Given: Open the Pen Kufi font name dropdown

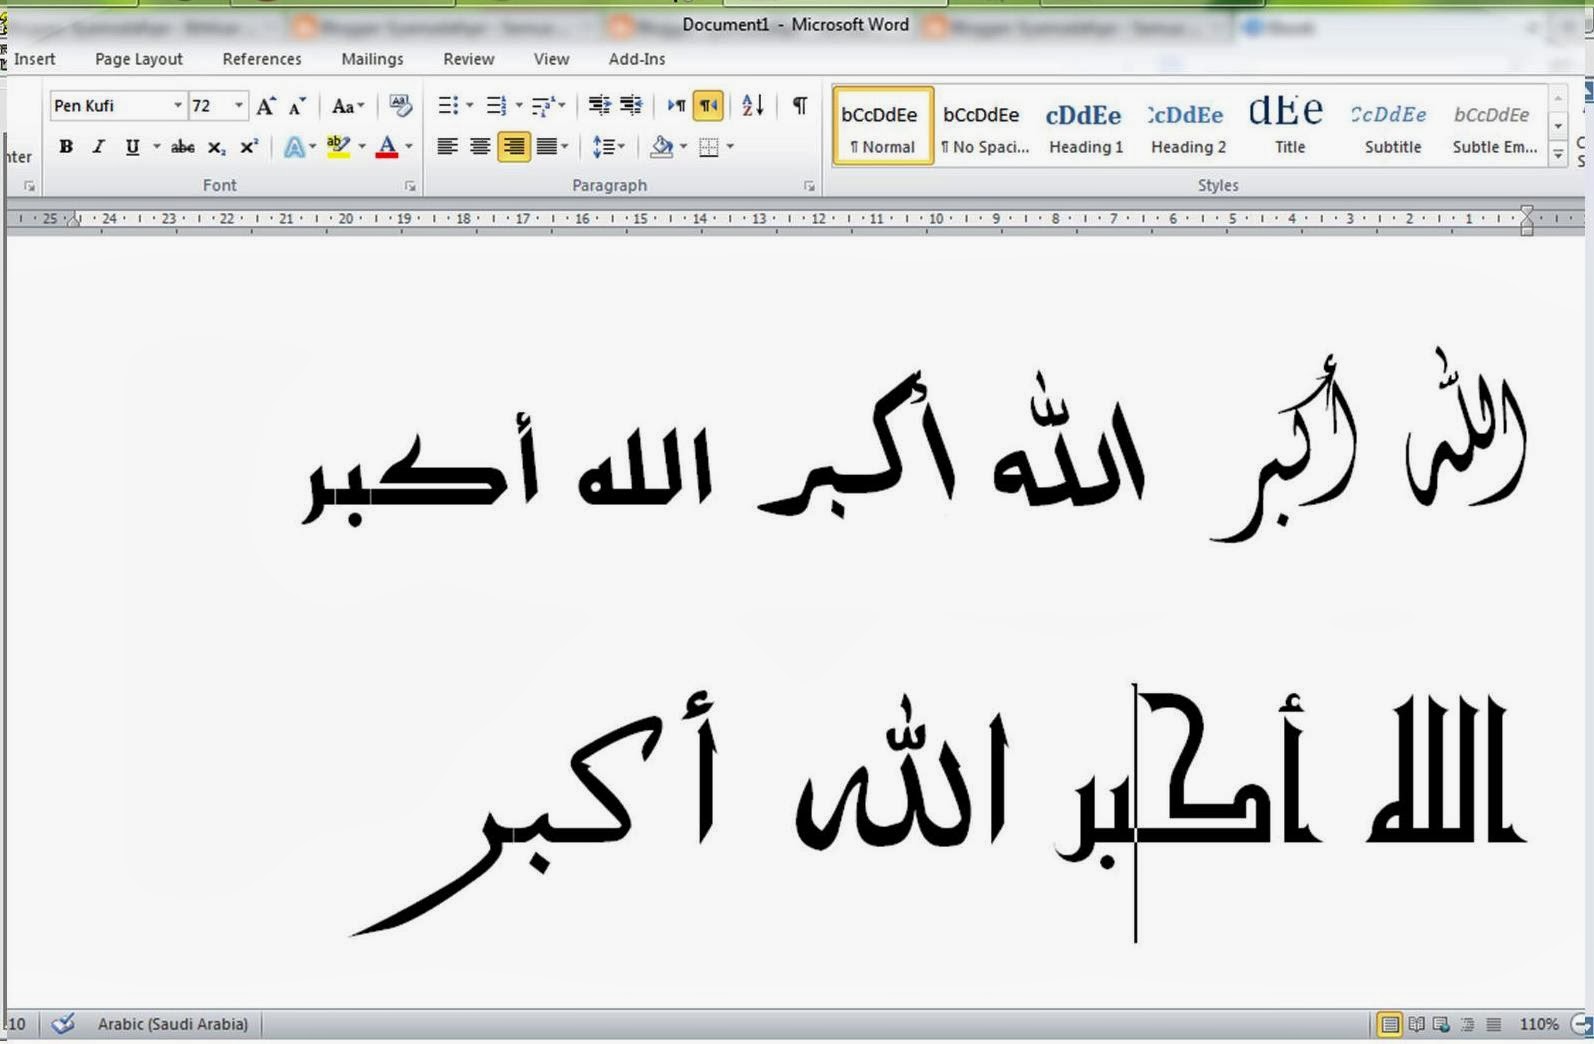Looking at the screenshot, I should coord(178,106).
